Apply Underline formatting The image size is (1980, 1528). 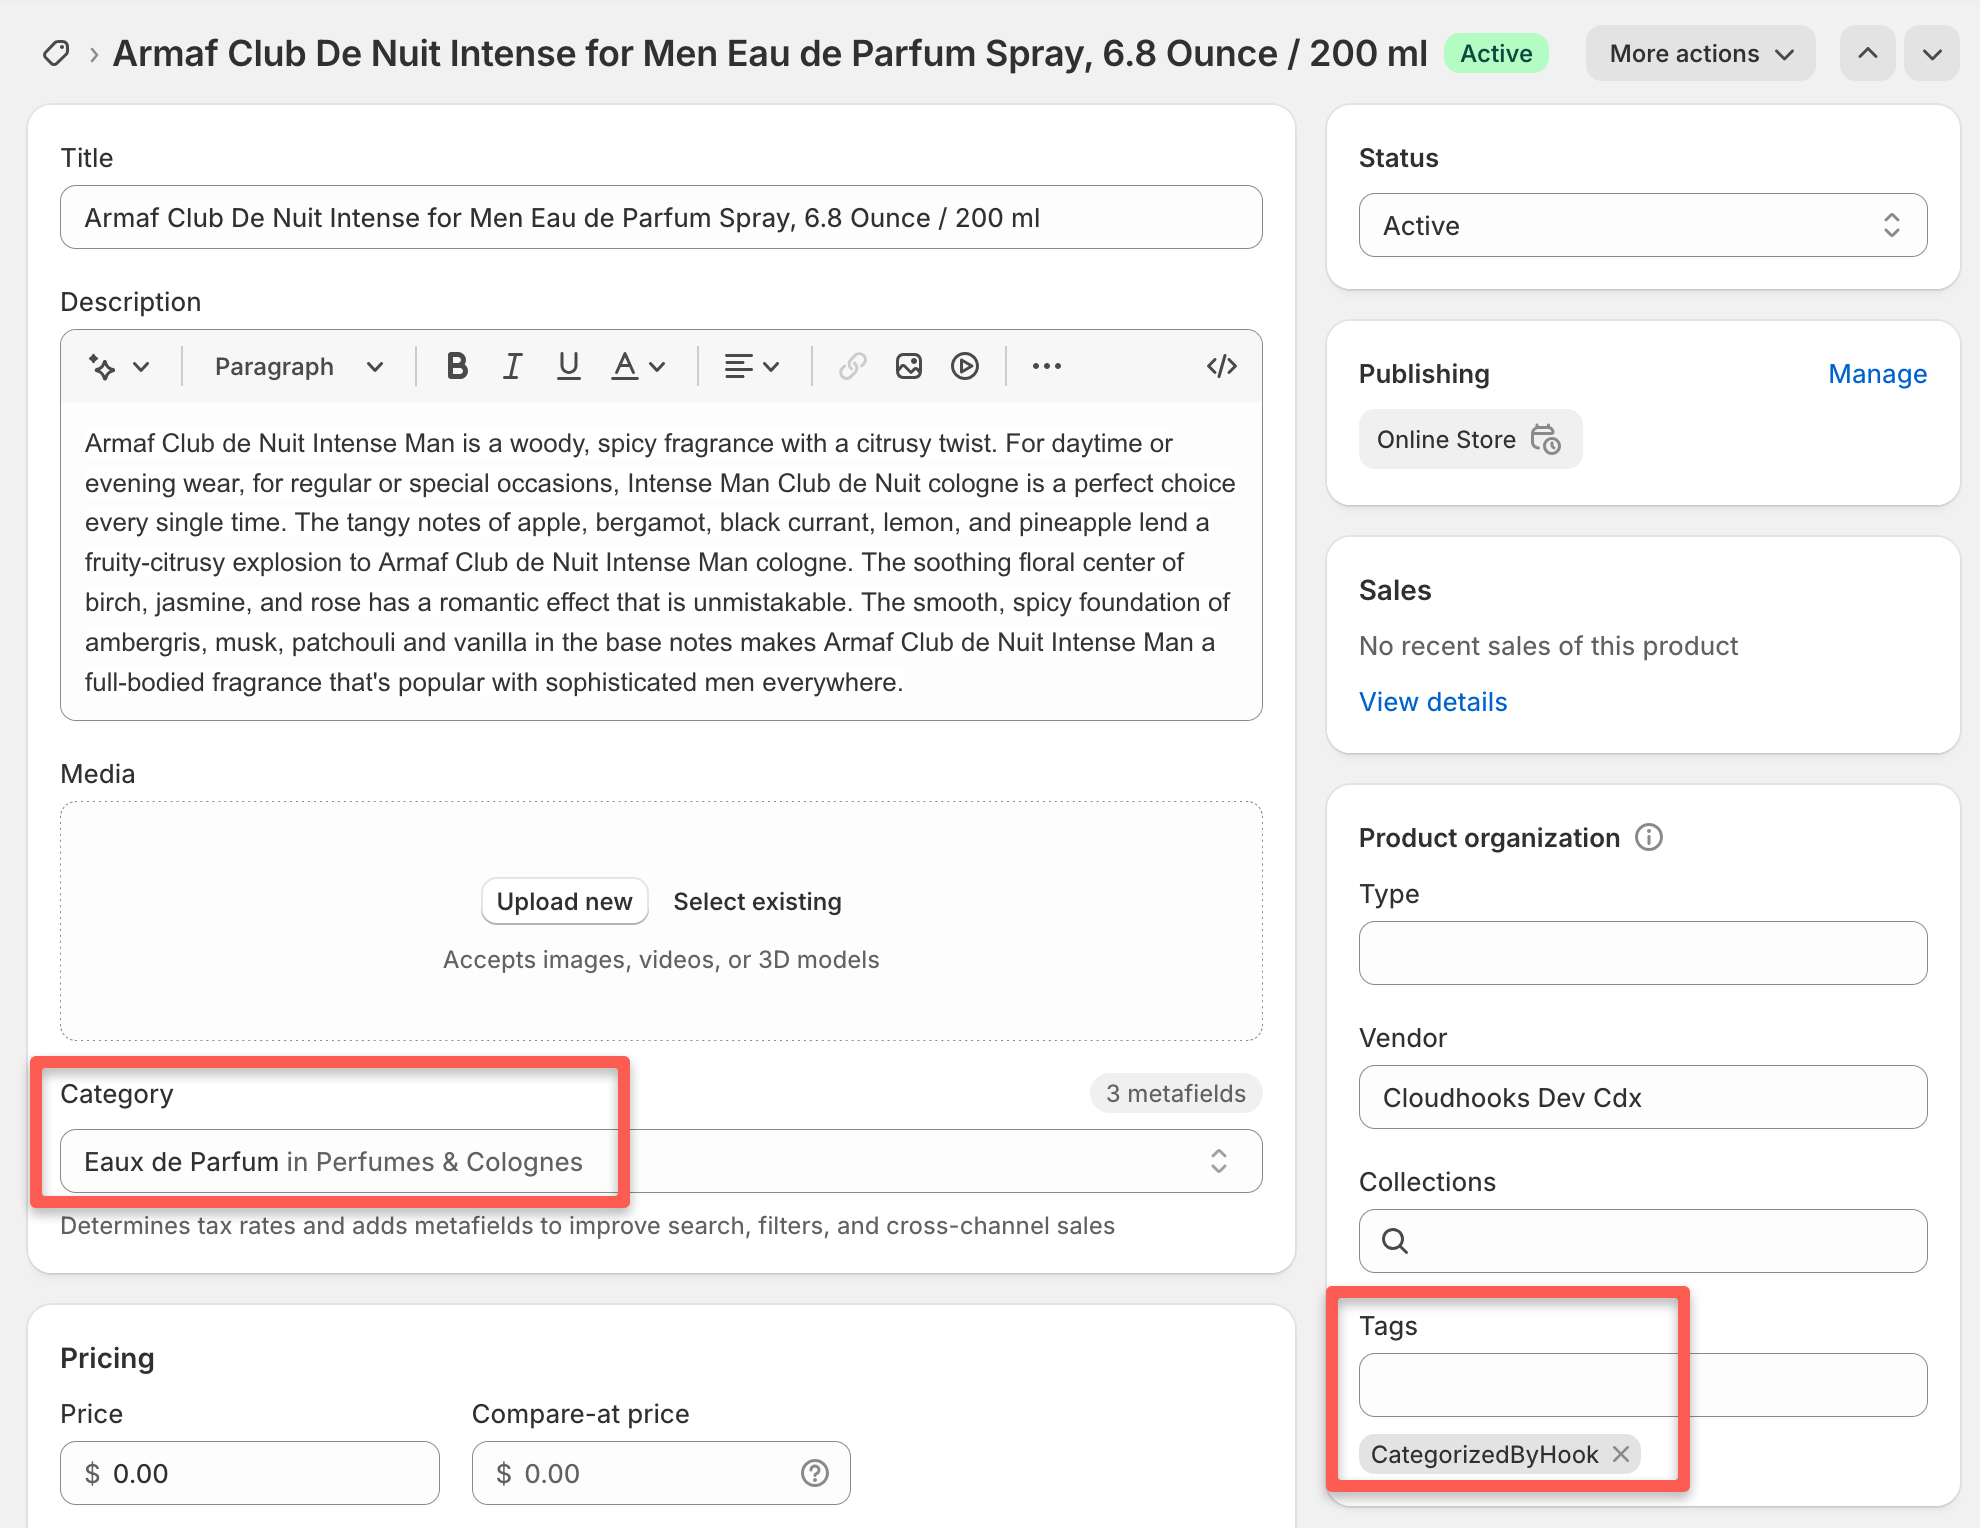pos(568,366)
